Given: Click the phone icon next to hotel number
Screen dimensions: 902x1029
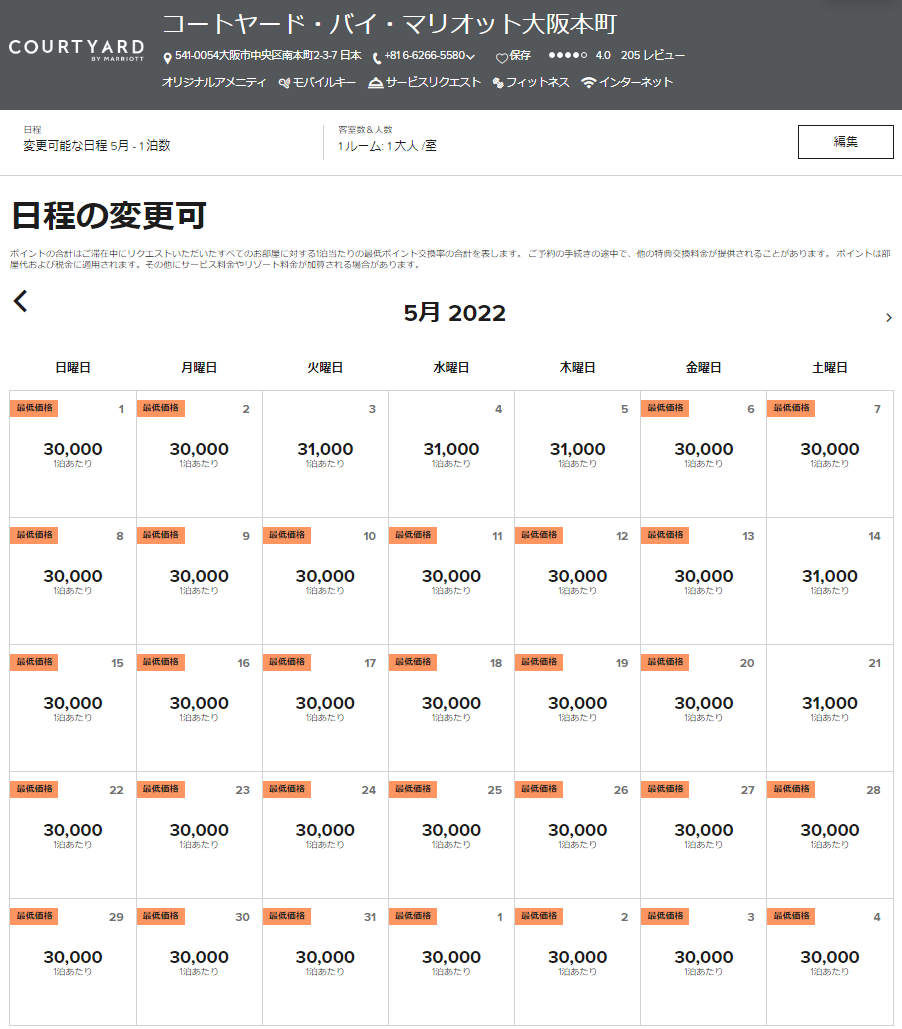Looking at the screenshot, I should click(x=377, y=58).
